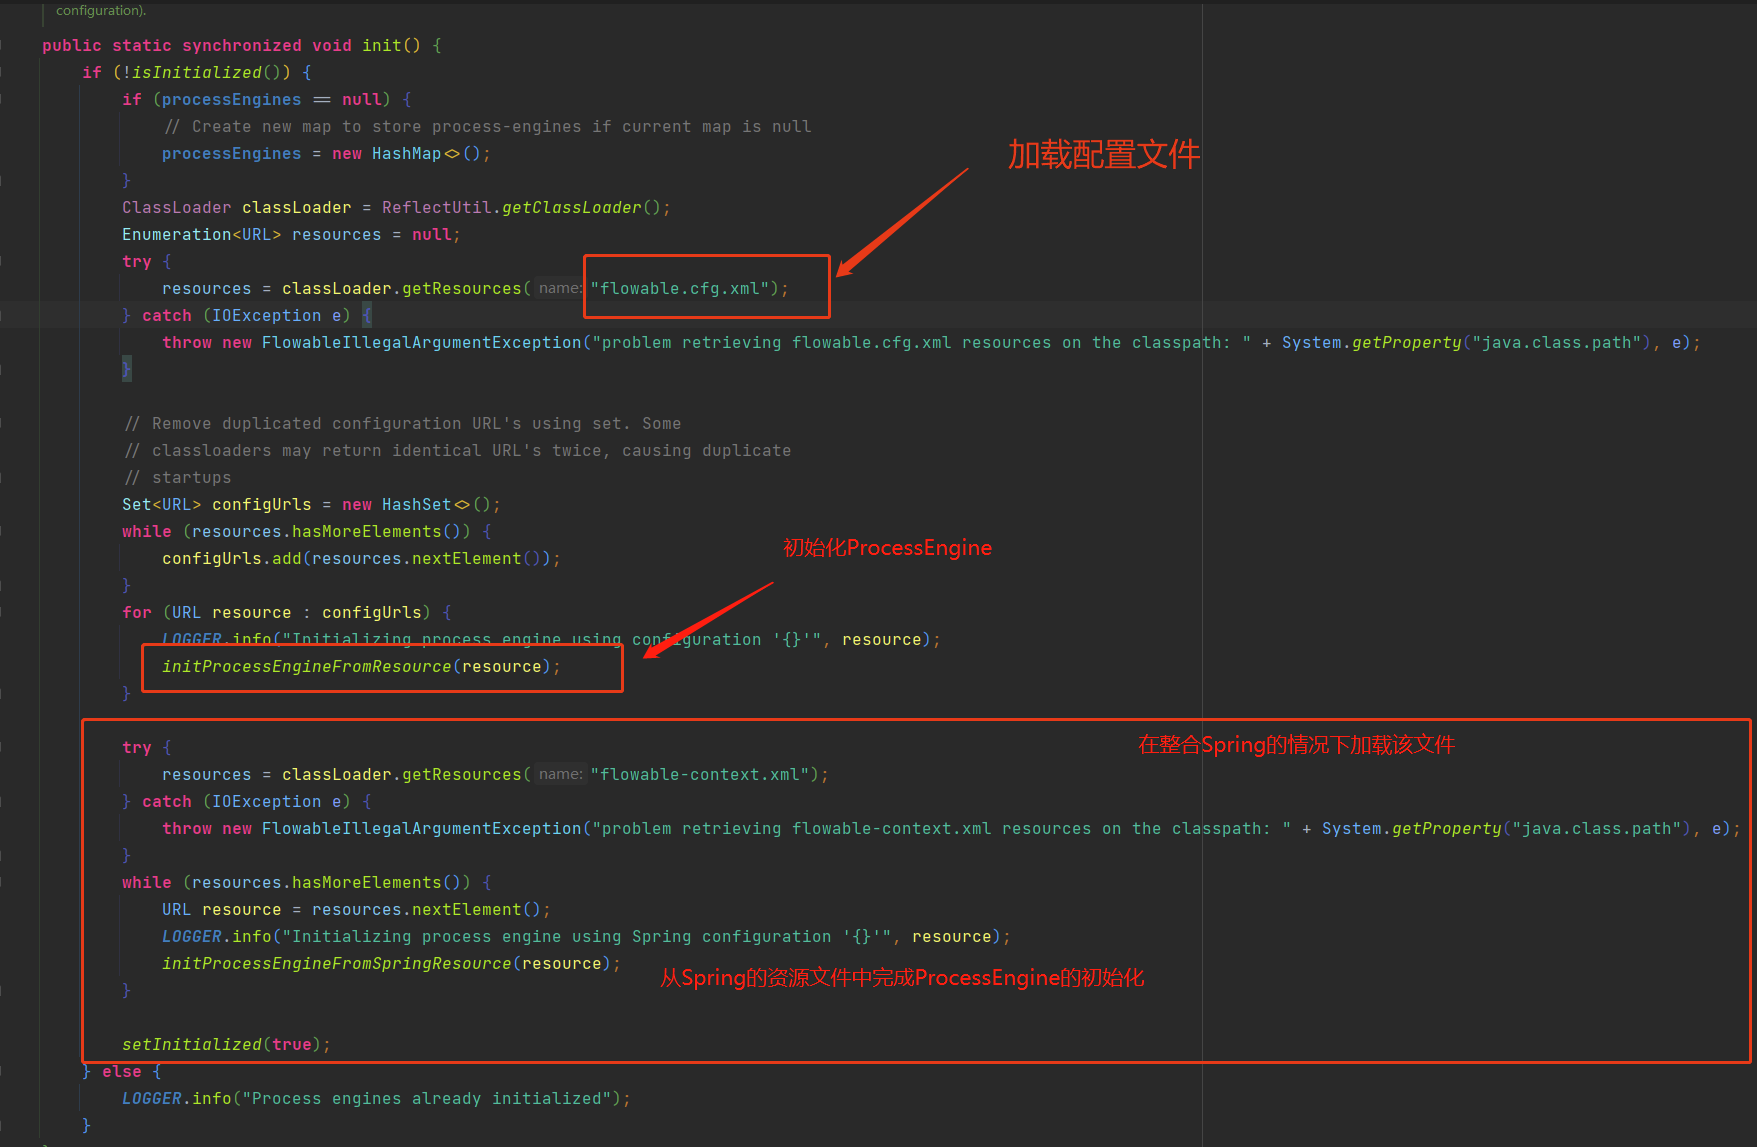Click 'configUrls.add' call in while loop
1757x1147 pixels.
(231, 559)
